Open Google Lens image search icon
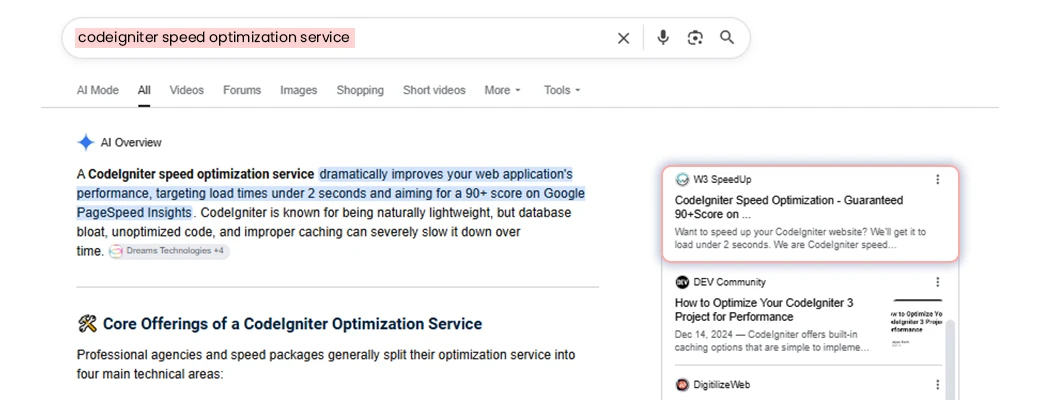This screenshot has height=400, width=1040. [x=694, y=38]
